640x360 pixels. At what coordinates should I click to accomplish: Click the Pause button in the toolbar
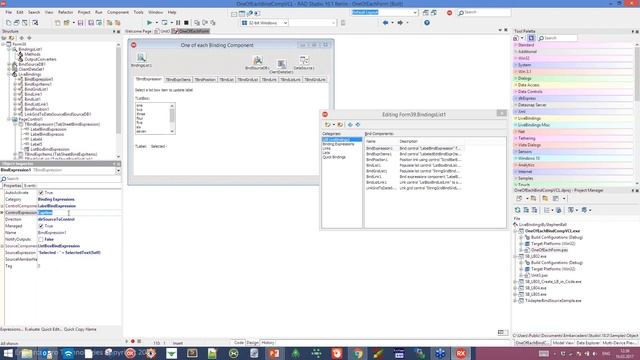click(x=178, y=23)
